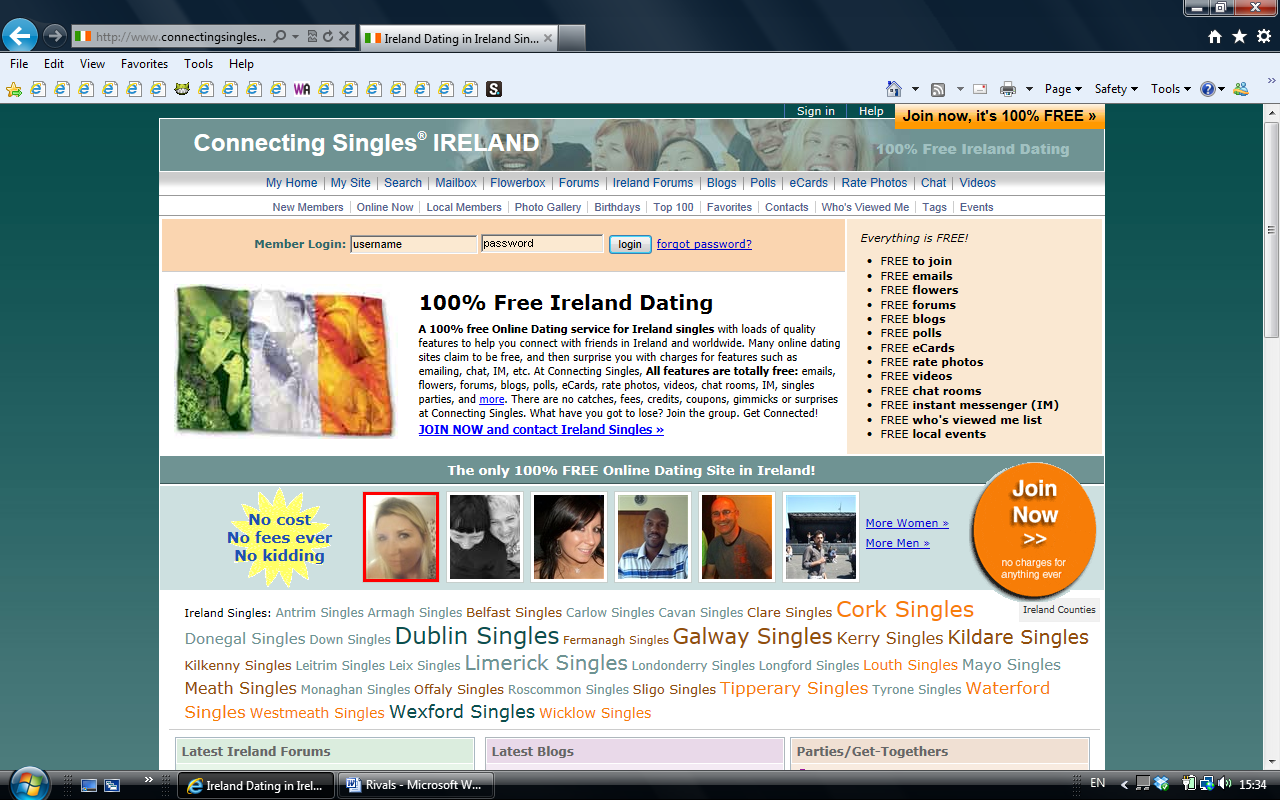The height and width of the screenshot is (800, 1280).
Task: Click the blue Help question mark icon
Action: pyautogui.click(x=1207, y=89)
